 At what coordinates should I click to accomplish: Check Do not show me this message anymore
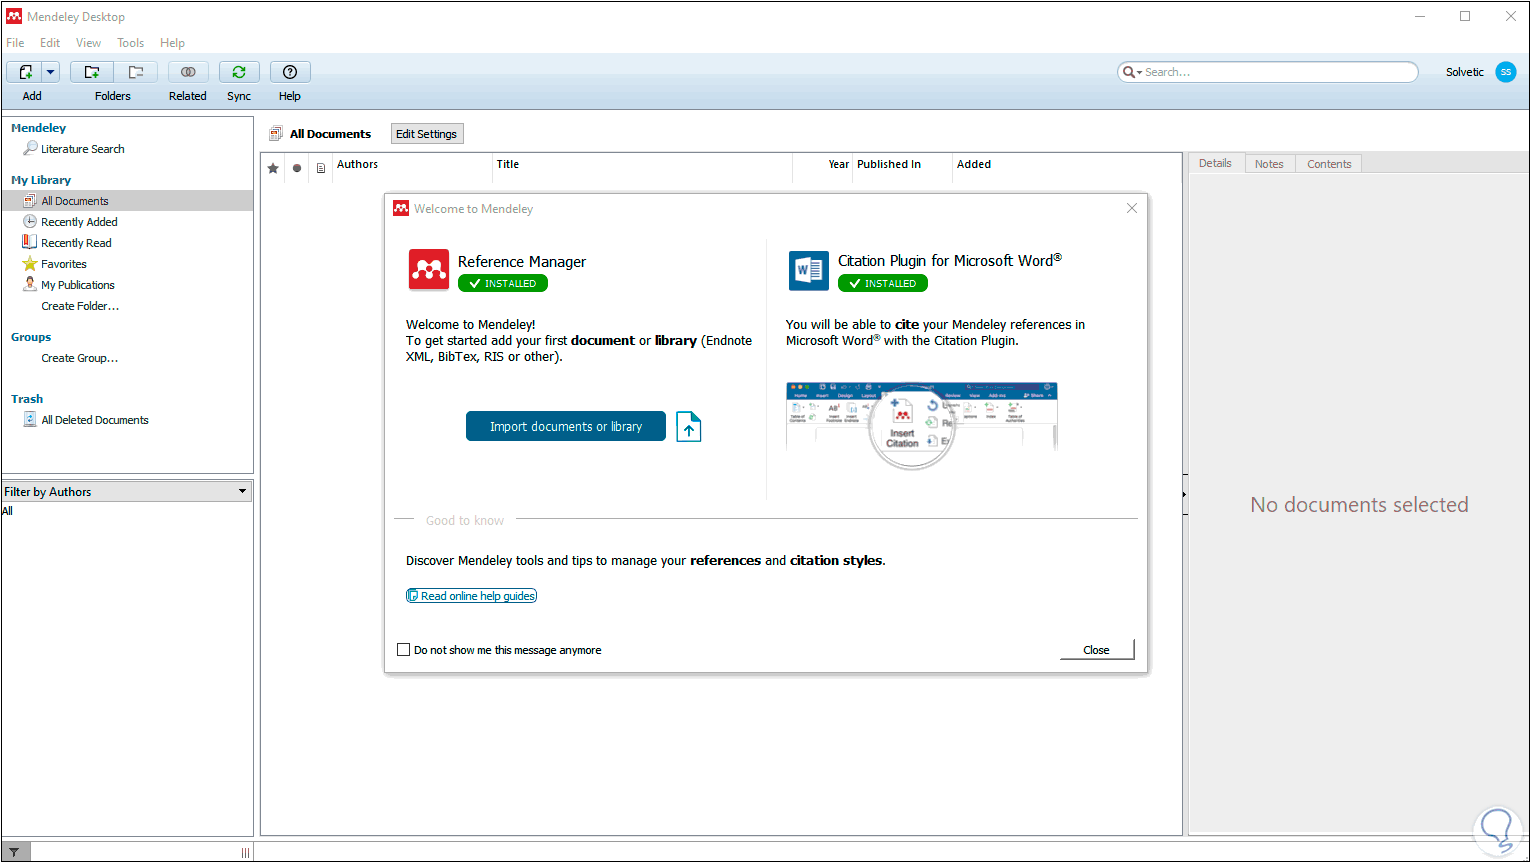pos(404,650)
